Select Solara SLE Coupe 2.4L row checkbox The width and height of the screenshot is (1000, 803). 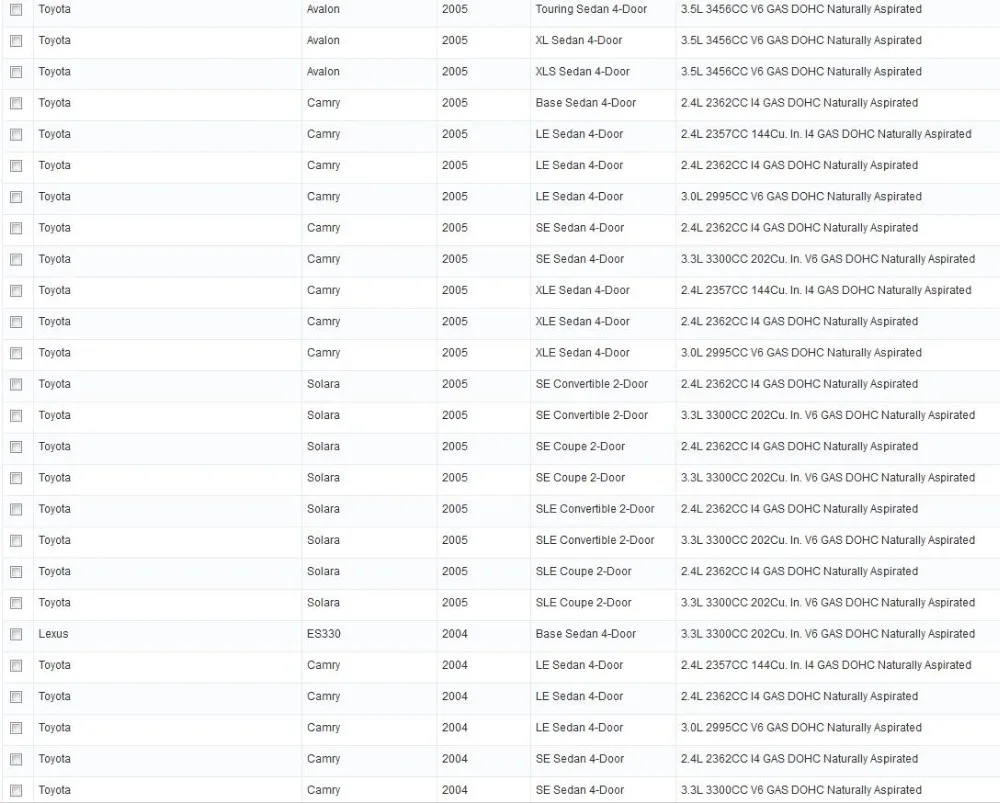point(16,572)
